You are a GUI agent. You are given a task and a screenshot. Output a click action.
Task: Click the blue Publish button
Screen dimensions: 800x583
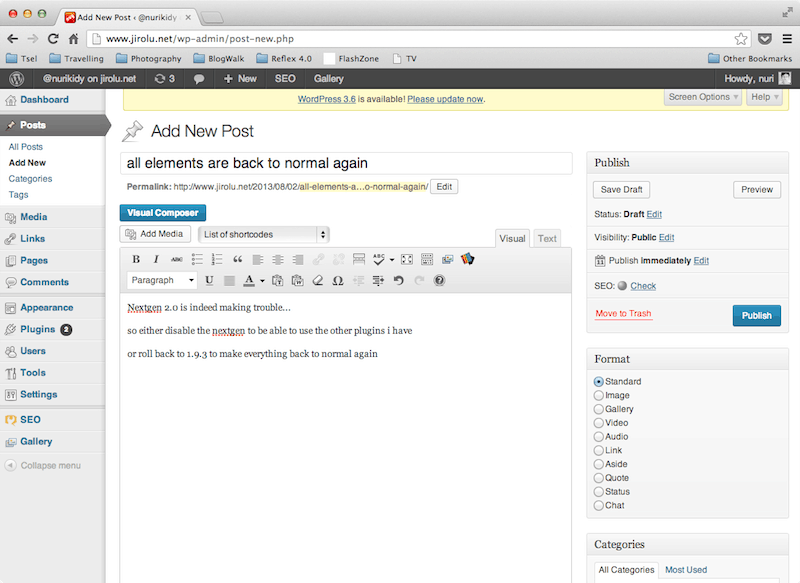pos(756,315)
